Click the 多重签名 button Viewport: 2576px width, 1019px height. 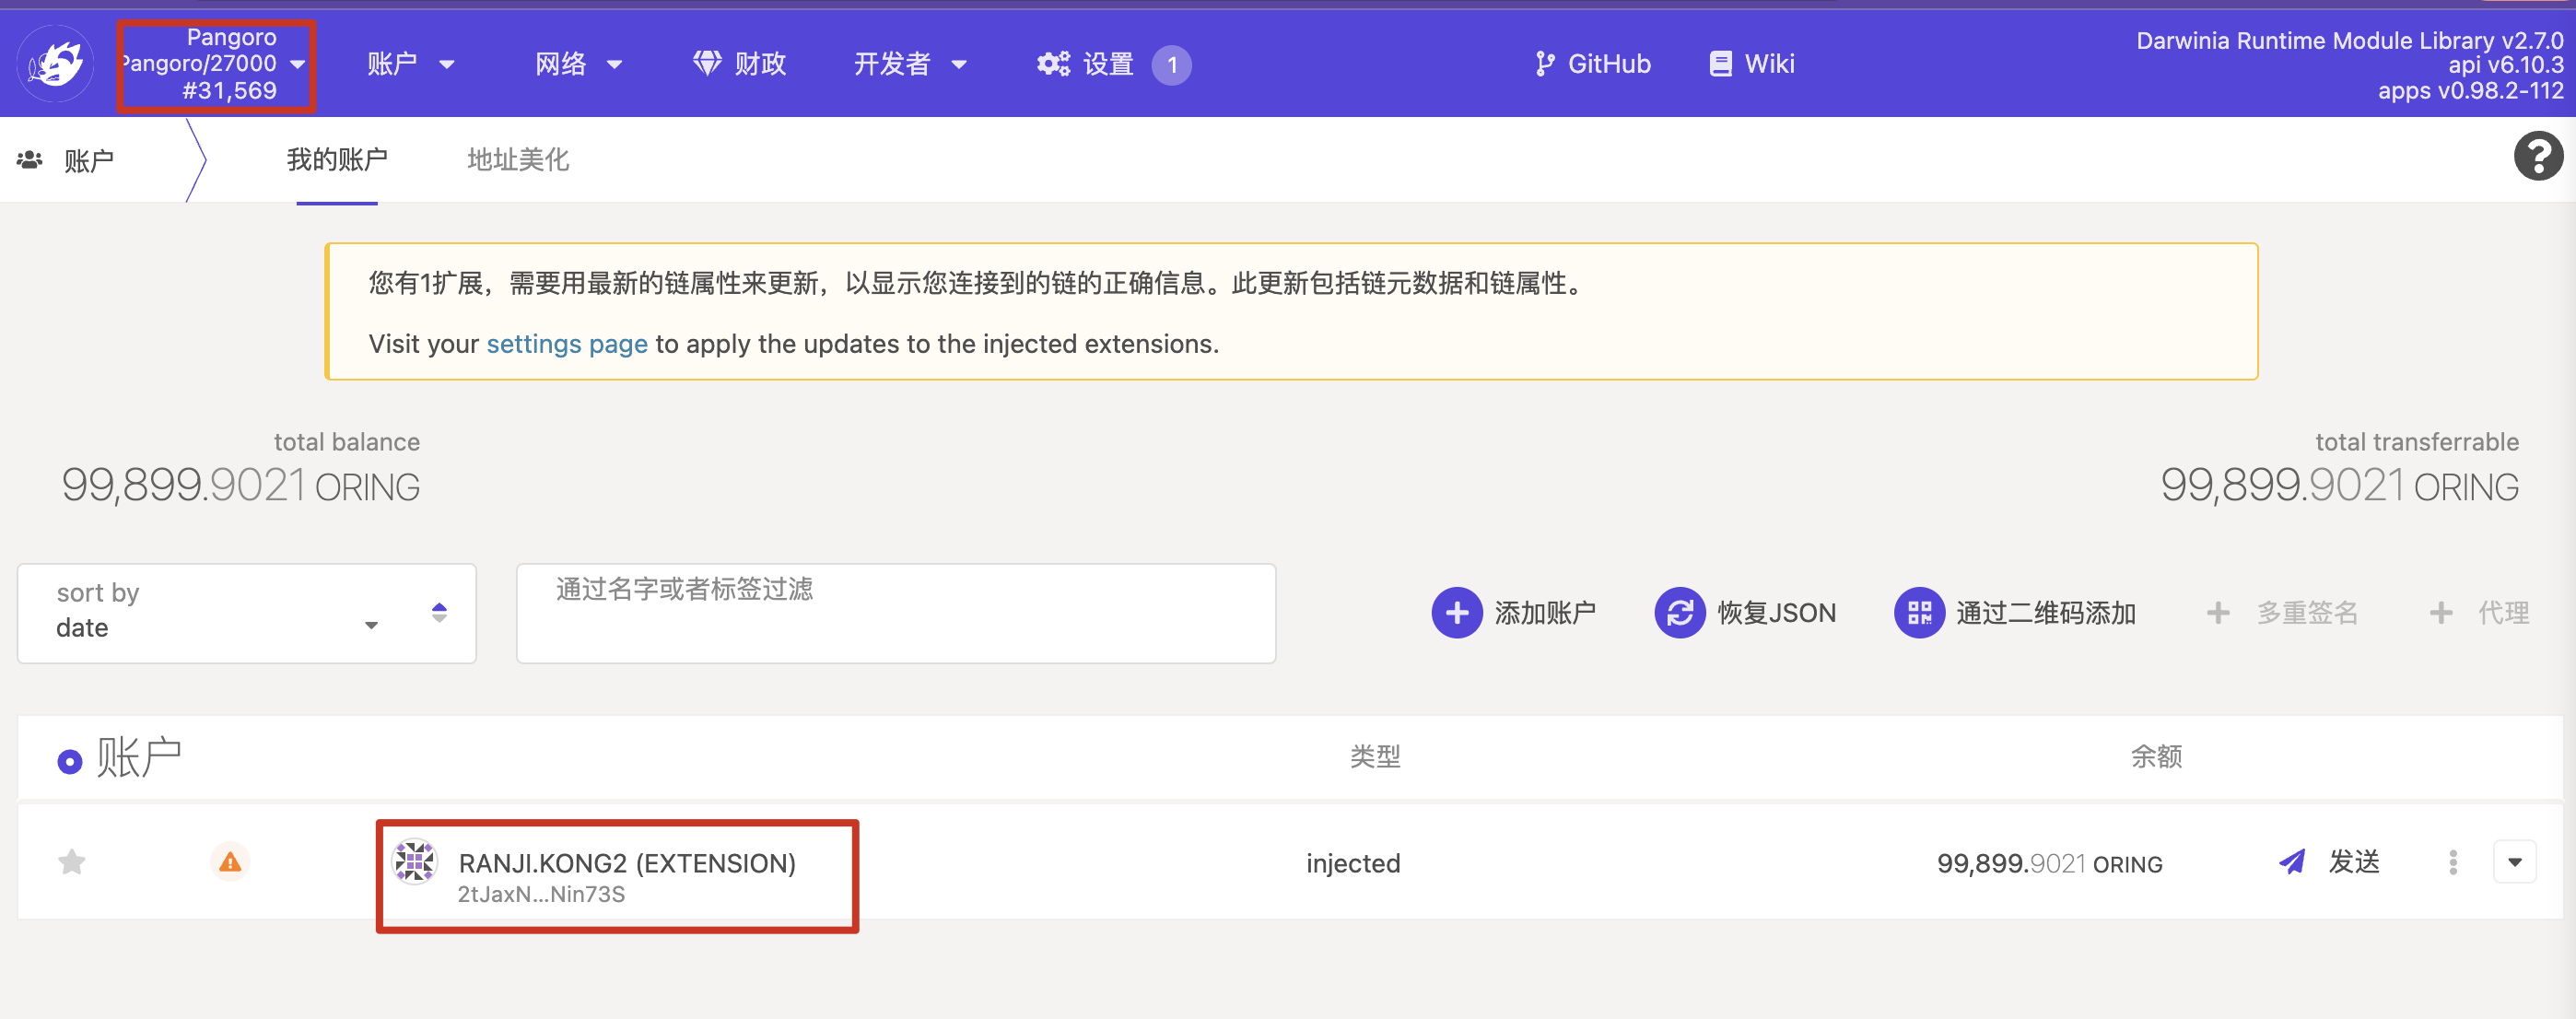(x=2282, y=613)
